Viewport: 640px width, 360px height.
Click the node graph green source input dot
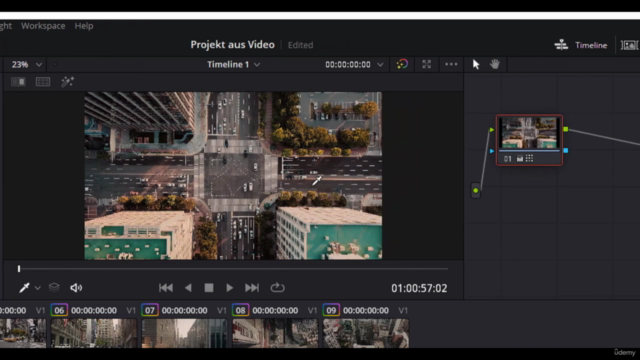[x=476, y=190]
